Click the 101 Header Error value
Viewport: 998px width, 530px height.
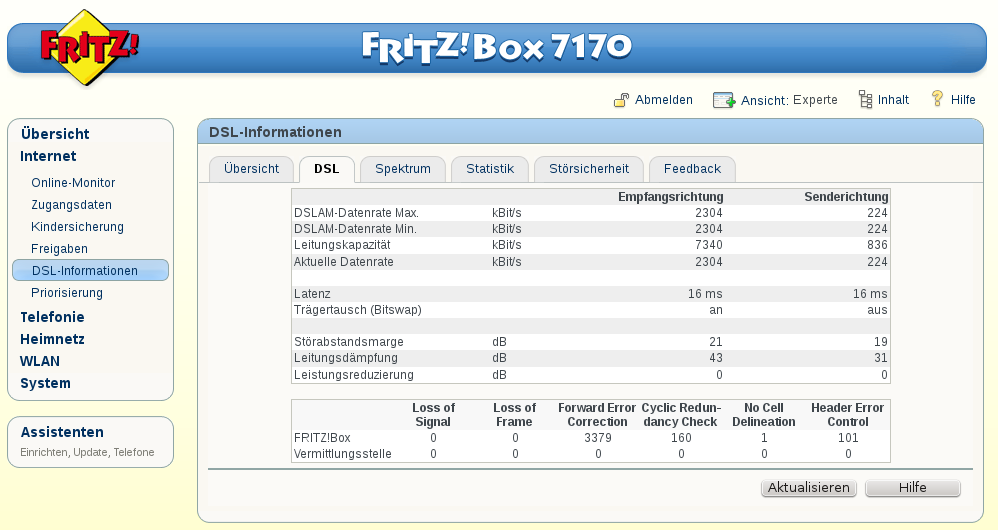coord(848,438)
